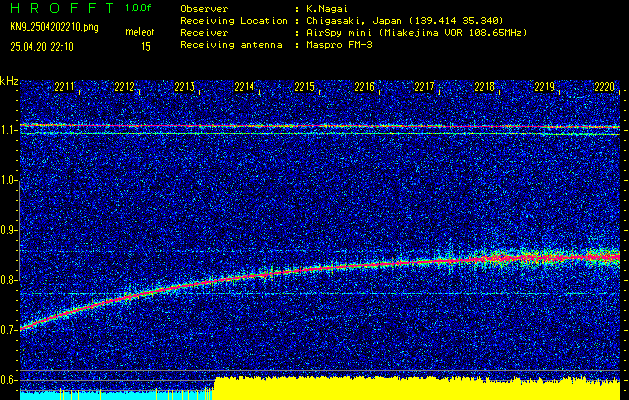Click the 0.9 frequency axis label
Image resolution: width=629 pixels, height=400 pixels.
(7, 230)
